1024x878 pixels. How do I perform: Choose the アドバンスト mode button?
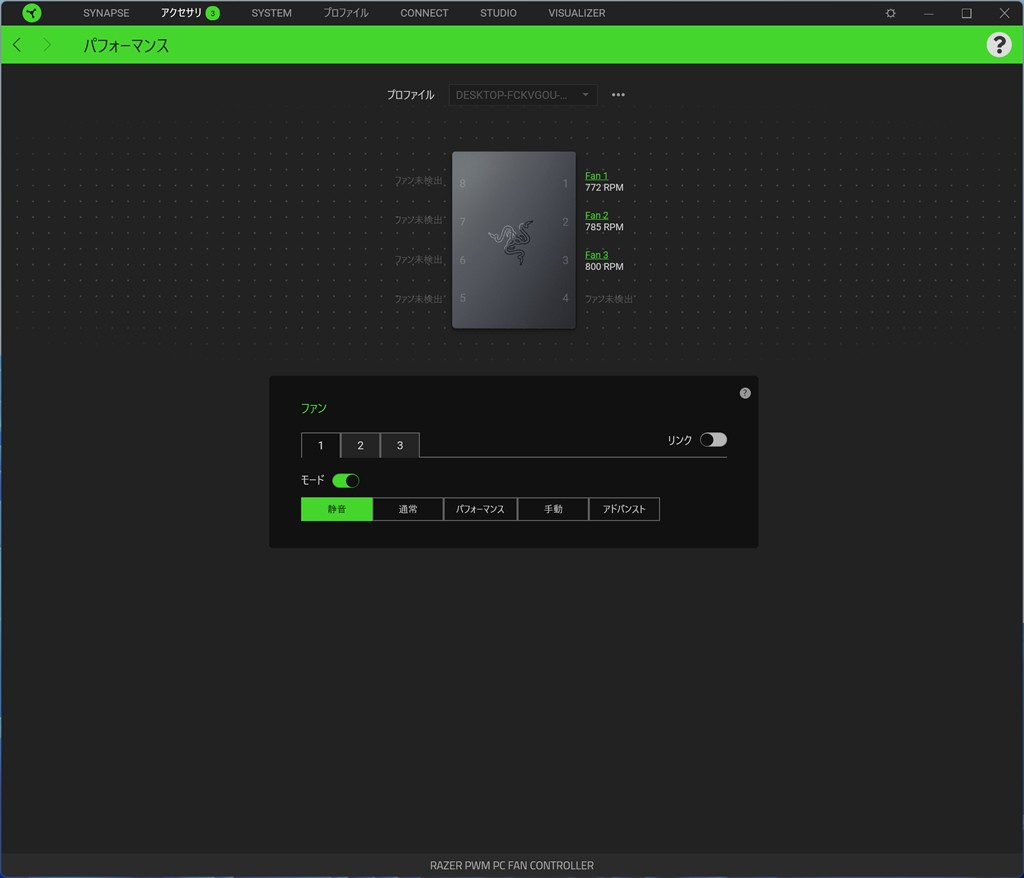tap(624, 509)
